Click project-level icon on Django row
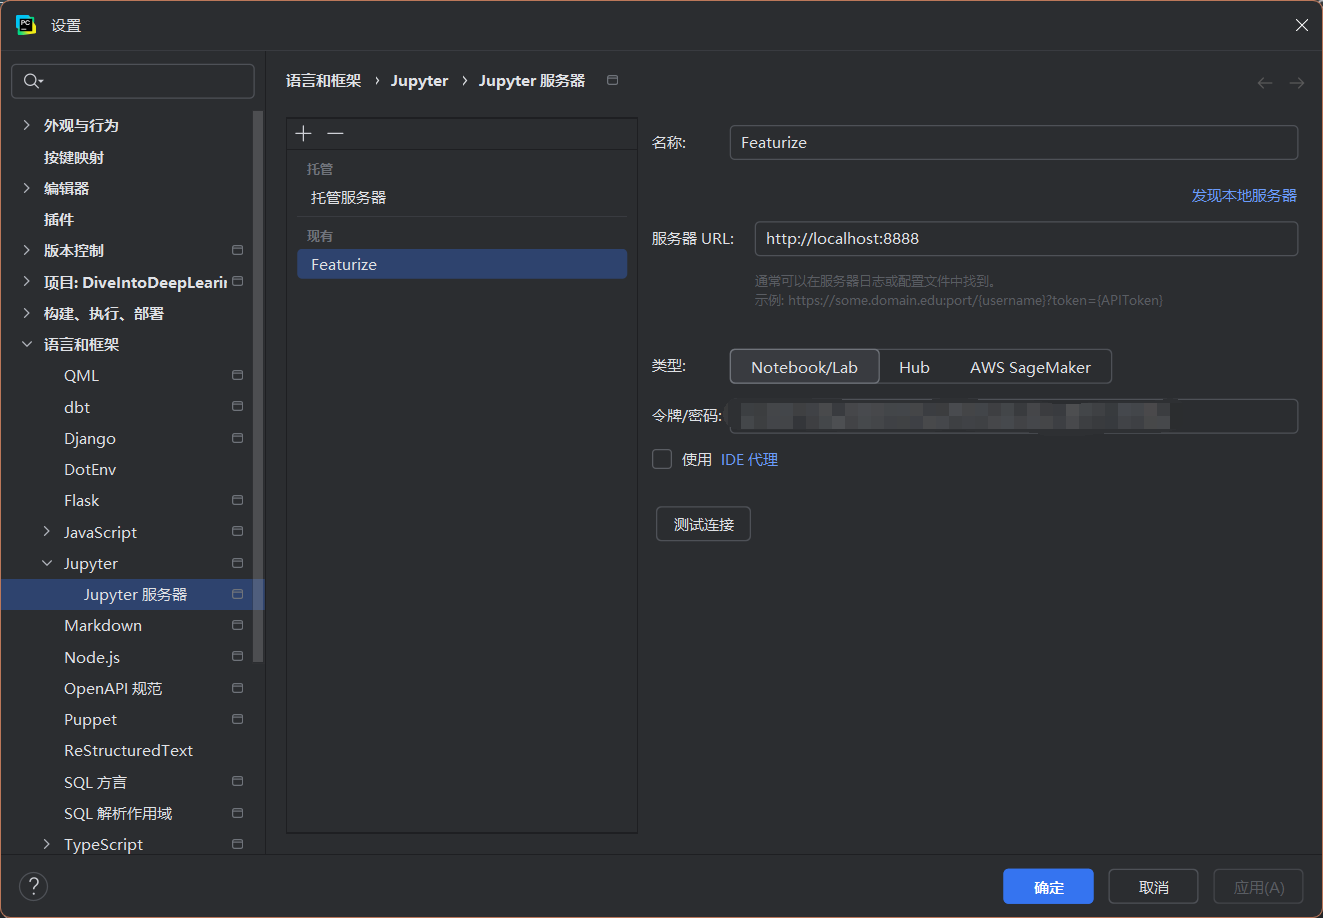 click(x=237, y=438)
